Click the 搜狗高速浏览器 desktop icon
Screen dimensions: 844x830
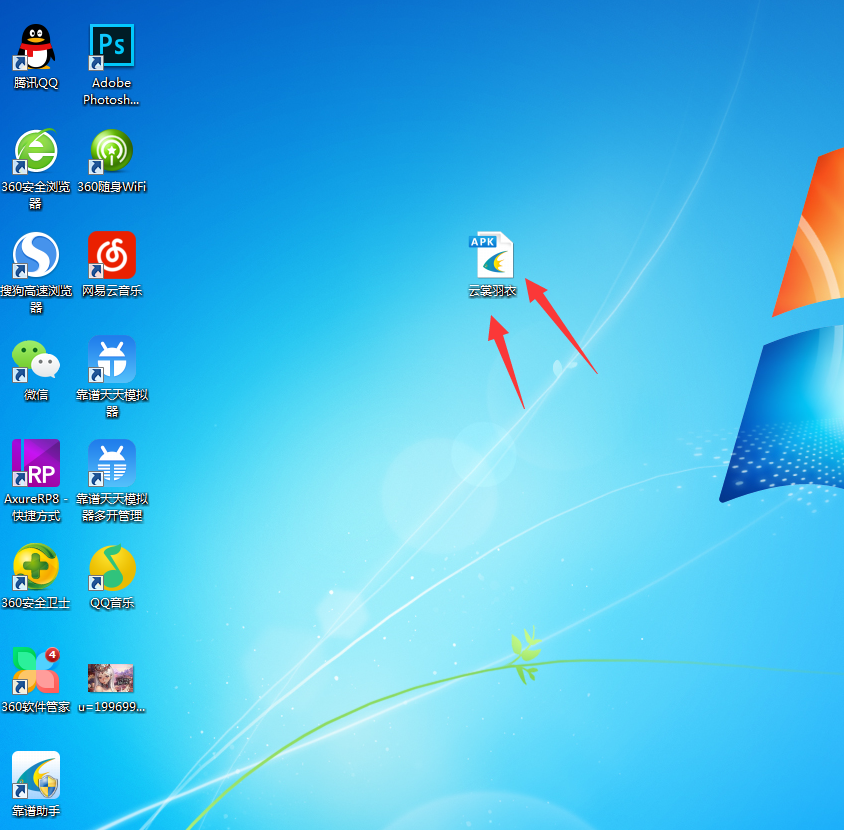pos(36,255)
